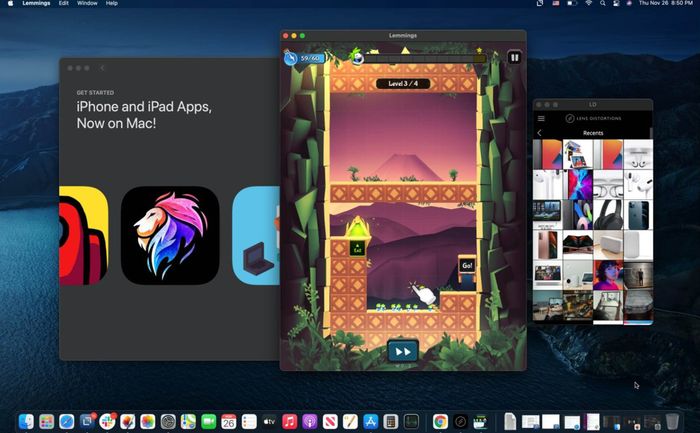Click the lemming counter 59/60 badge
The image size is (700, 433).
(x=304, y=58)
